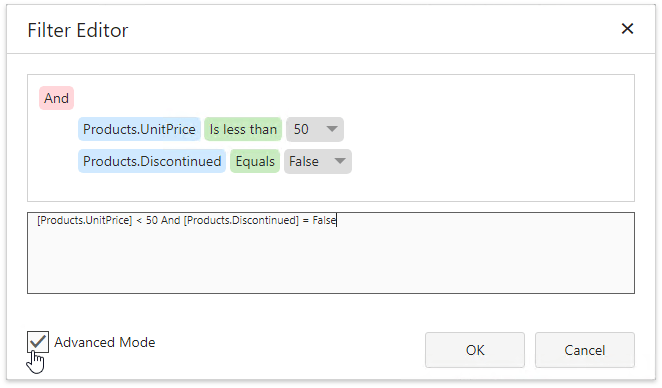The image size is (662, 388).
Task: Click empty area of condition tree panel
Action: pos(486,139)
